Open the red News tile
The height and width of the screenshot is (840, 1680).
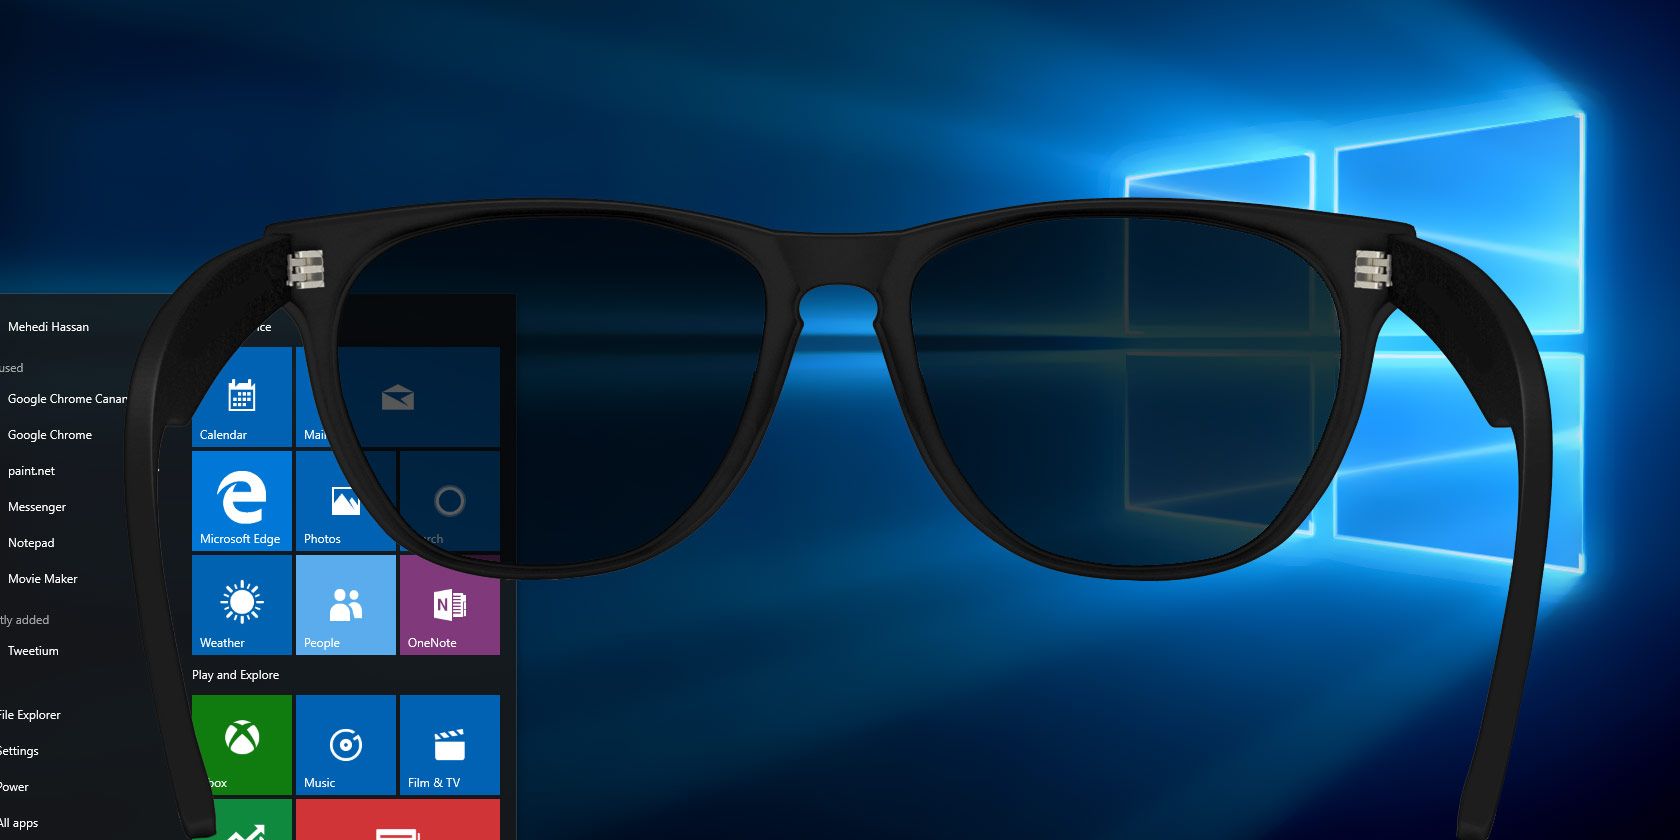pyautogui.click(x=398, y=820)
